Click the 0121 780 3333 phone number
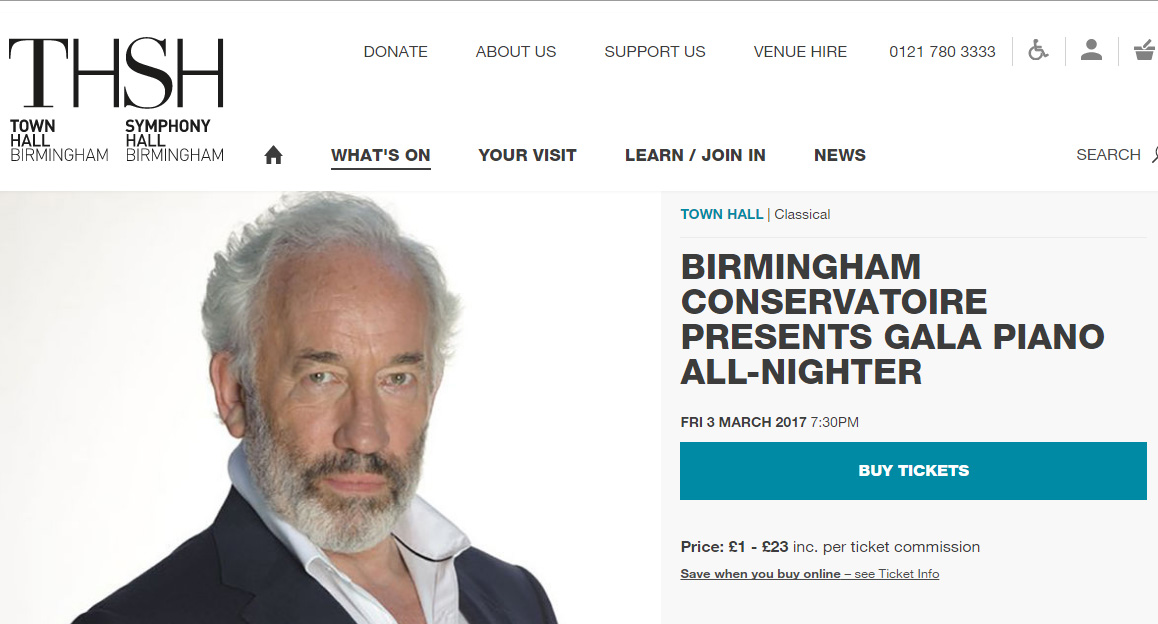 (x=942, y=52)
